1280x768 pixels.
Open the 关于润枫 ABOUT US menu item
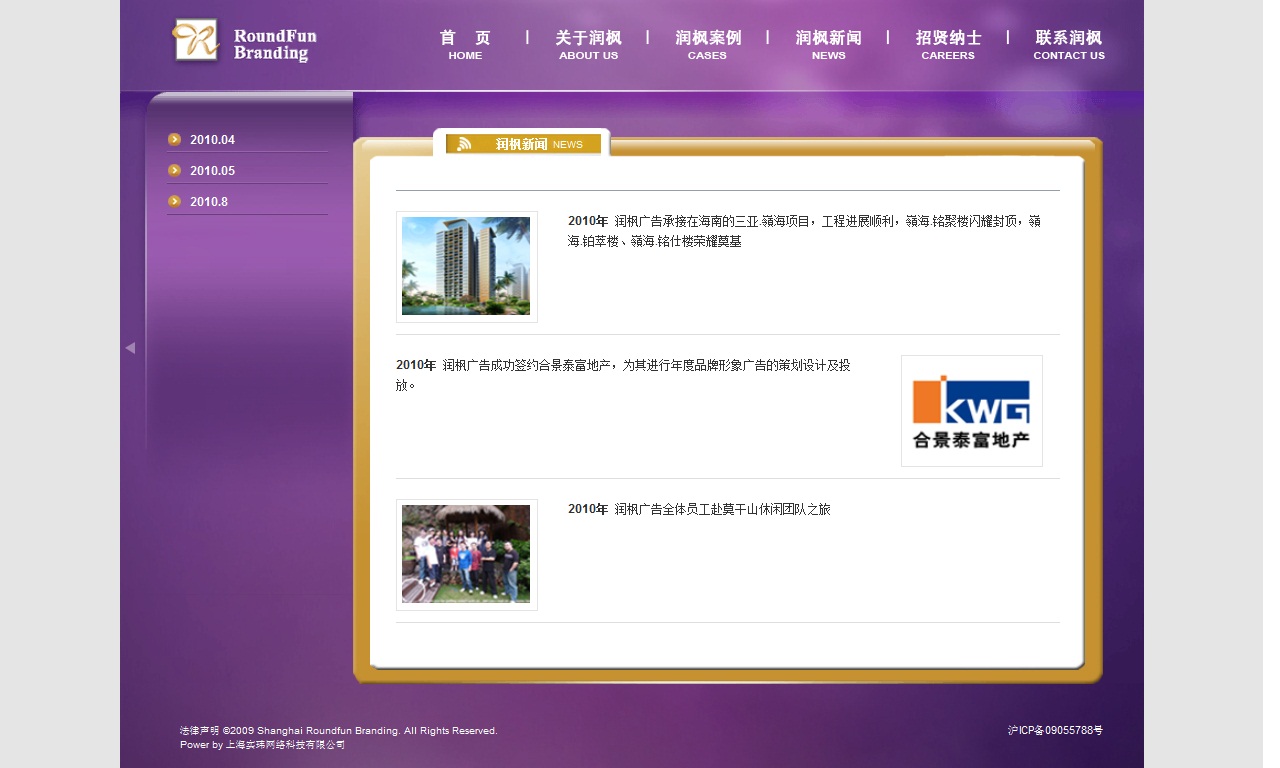click(x=588, y=45)
